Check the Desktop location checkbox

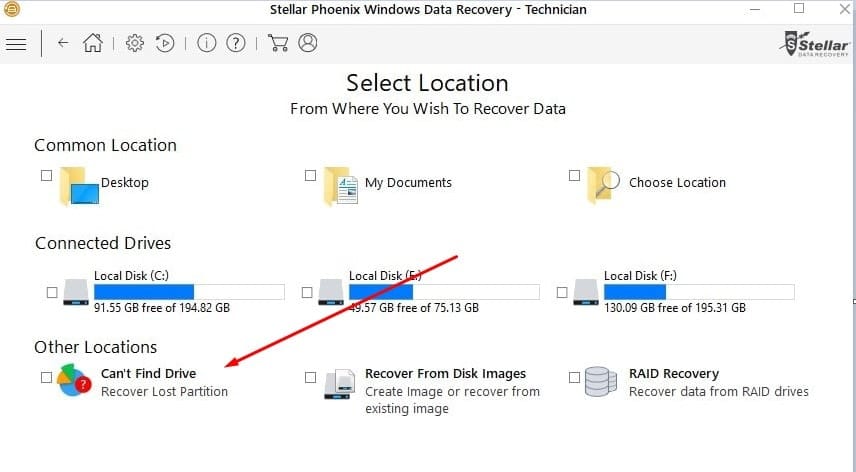[x=46, y=175]
